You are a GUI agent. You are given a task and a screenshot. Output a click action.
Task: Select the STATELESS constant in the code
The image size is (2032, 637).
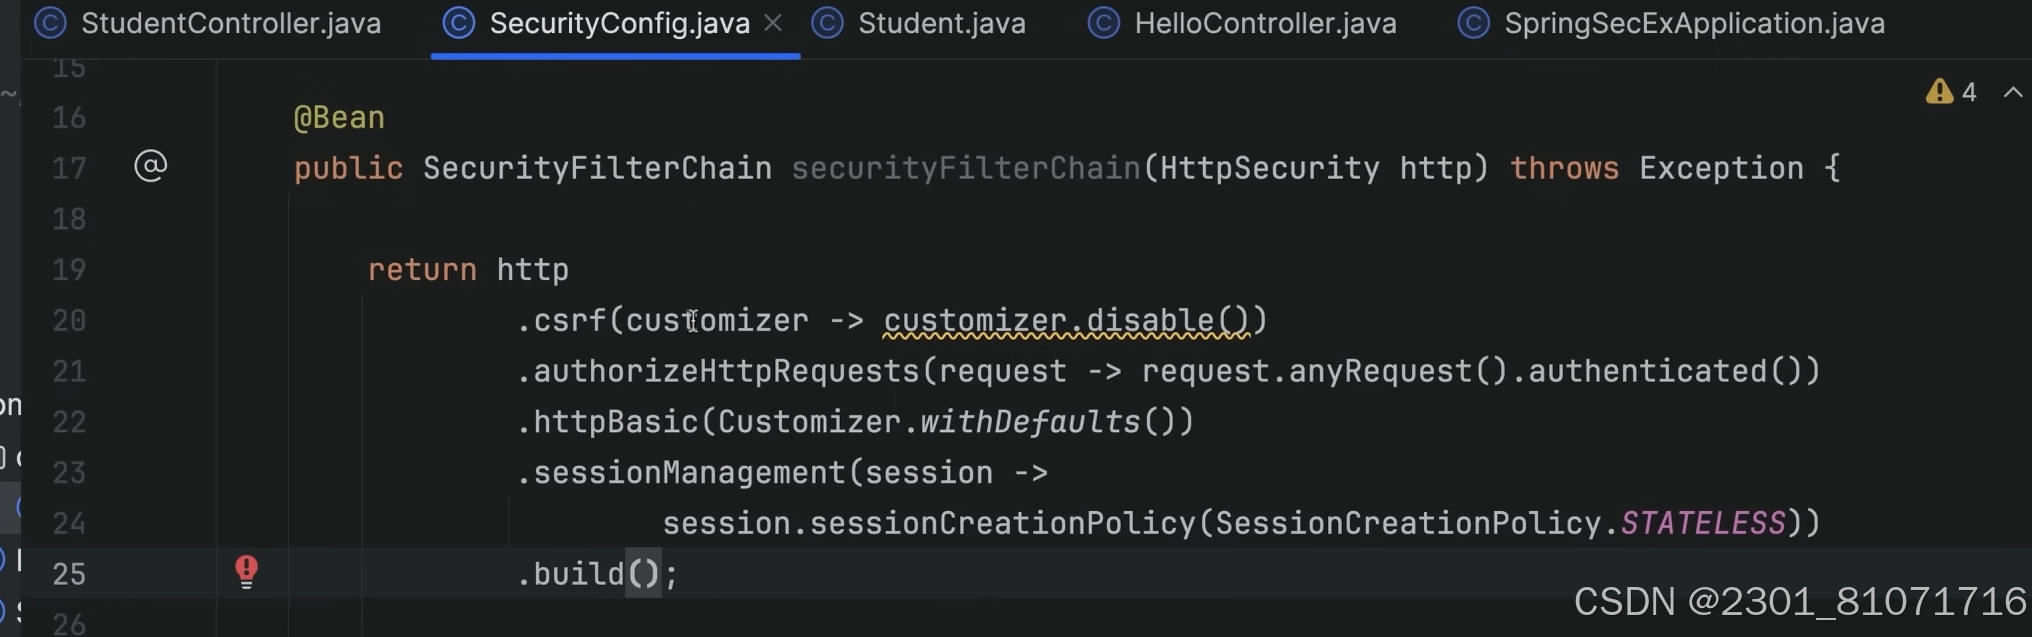pyautogui.click(x=1700, y=522)
